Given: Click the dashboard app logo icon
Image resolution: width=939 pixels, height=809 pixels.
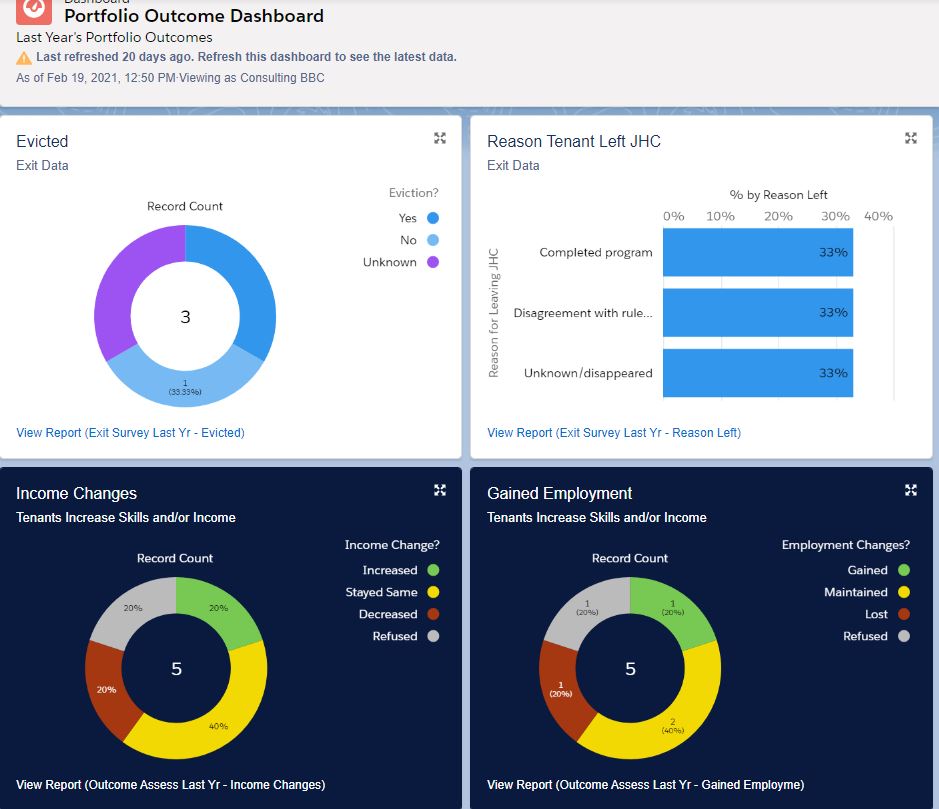Looking at the screenshot, I should [34, 11].
